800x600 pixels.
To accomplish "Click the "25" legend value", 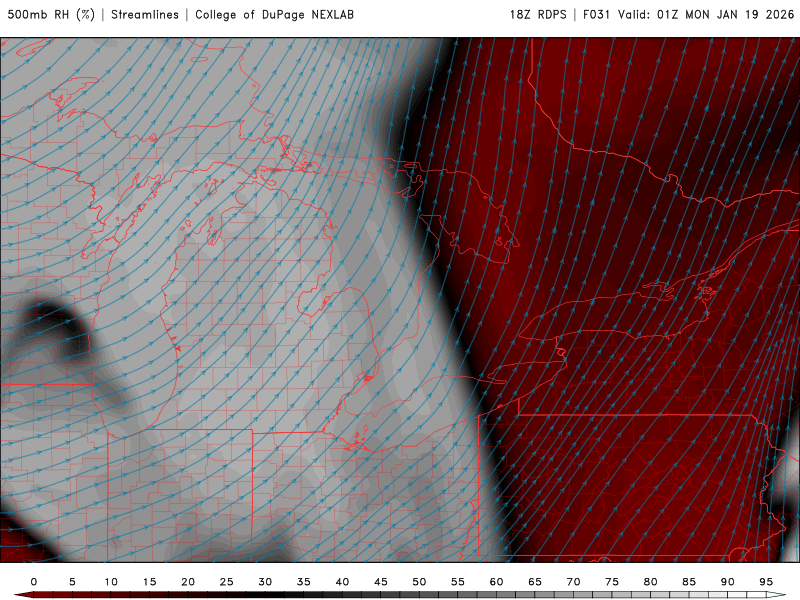I will 227,582.
